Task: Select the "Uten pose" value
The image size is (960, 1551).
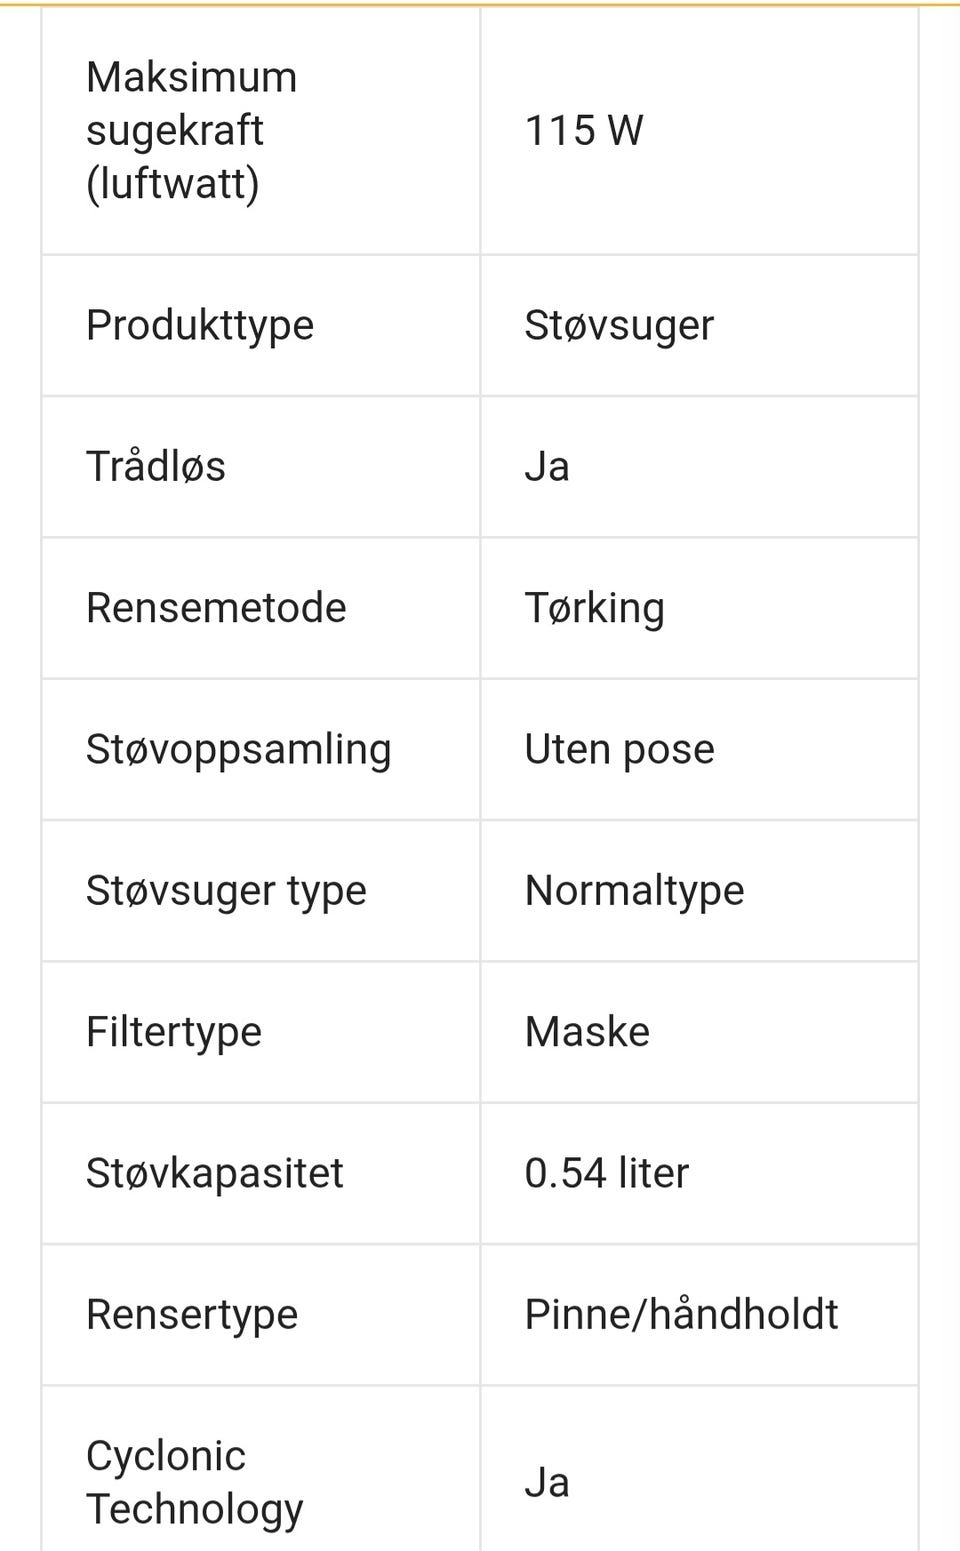Action: click(619, 750)
